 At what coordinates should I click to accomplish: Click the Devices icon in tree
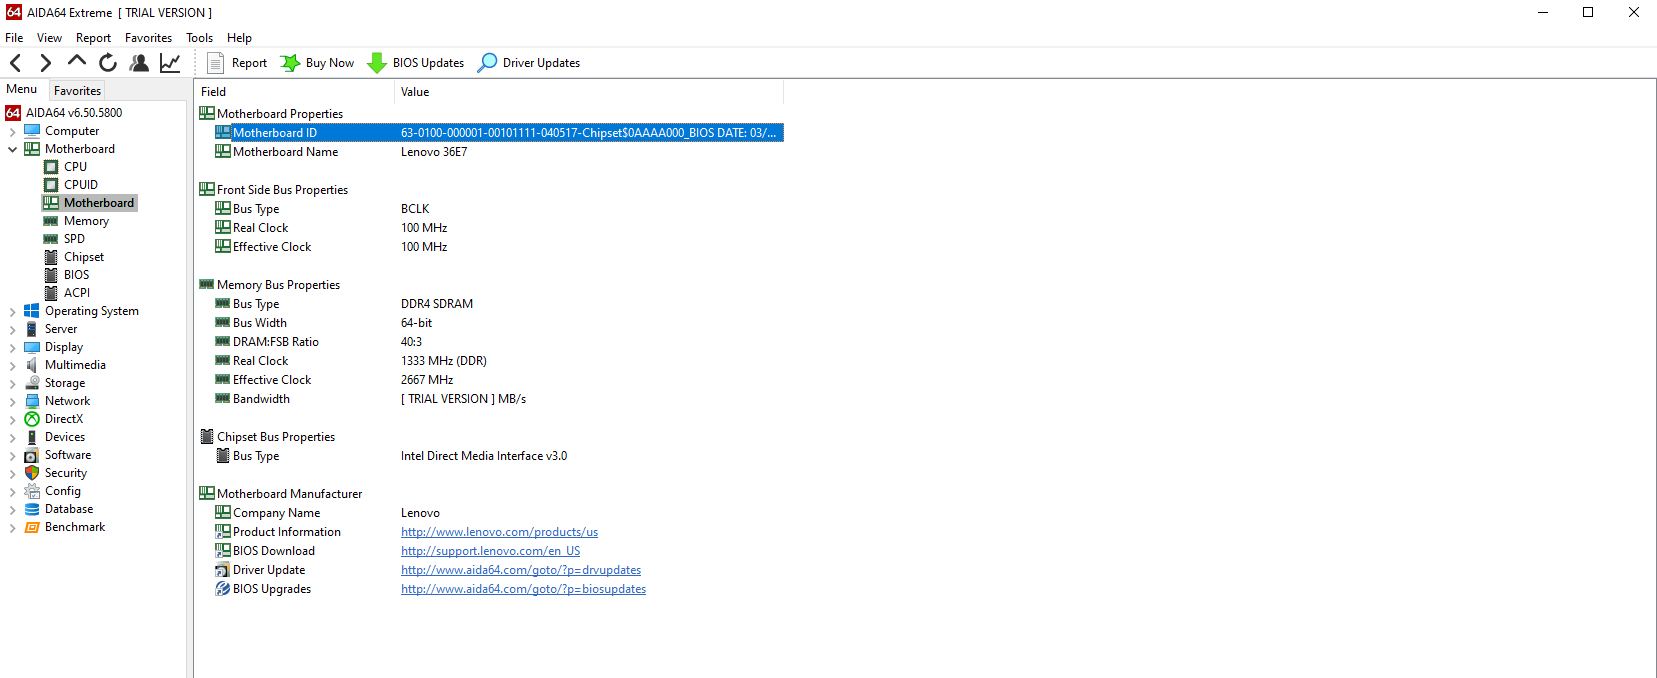click(32, 437)
